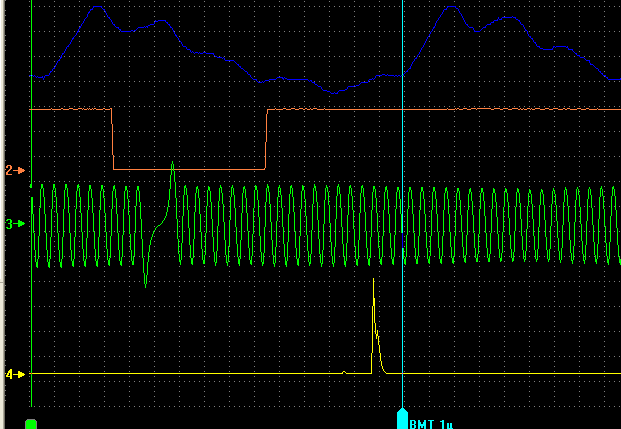
Task: Select the green channel 3 ground marker
Action: (15, 224)
